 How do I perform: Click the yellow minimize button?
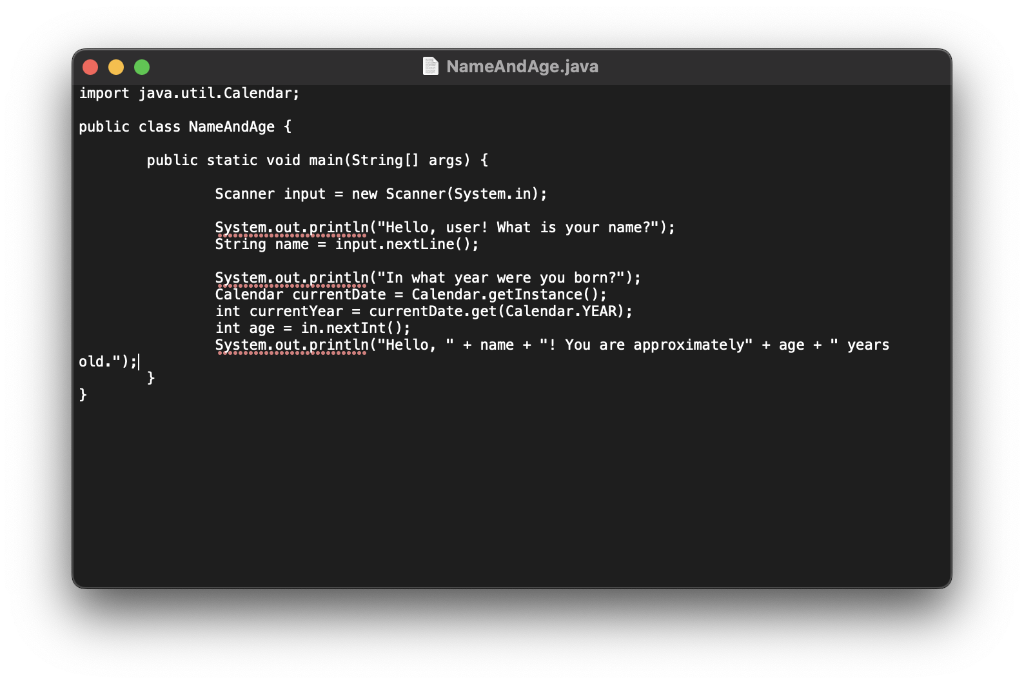tap(115, 66)
